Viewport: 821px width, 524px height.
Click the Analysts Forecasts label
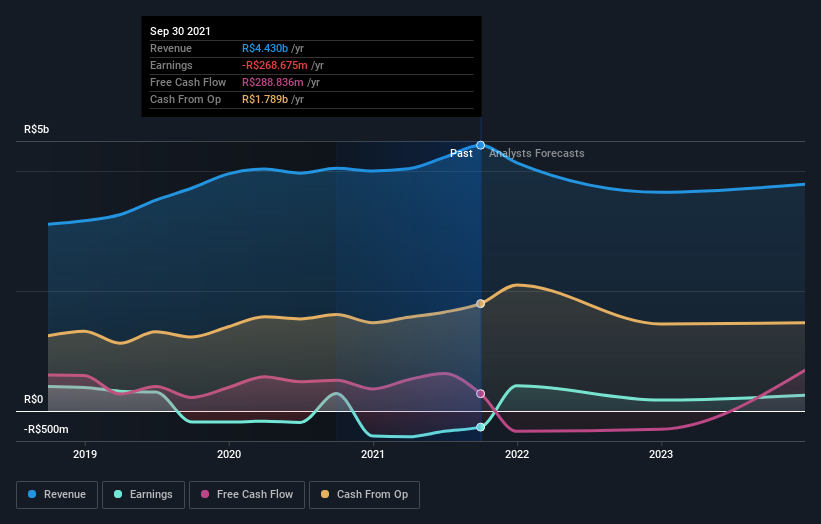(x=537, y=153)
